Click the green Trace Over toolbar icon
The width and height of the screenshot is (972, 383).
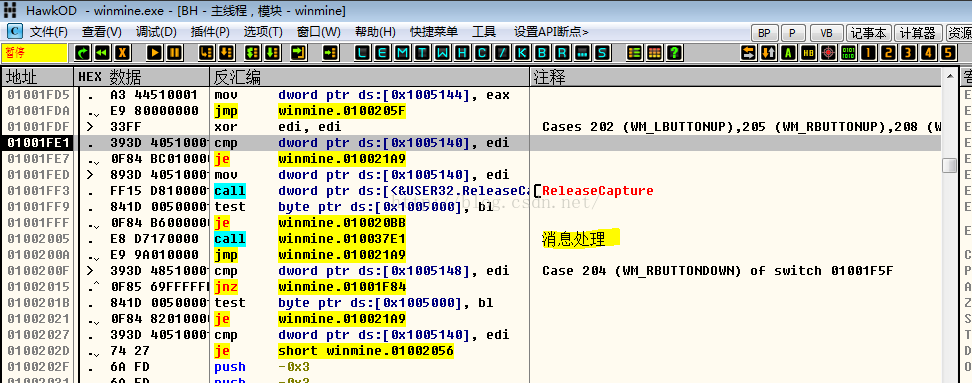click(272, 53)
